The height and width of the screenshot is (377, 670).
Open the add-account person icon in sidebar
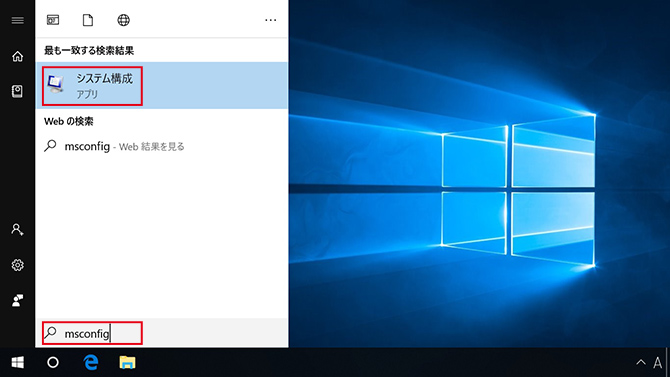(17, 230)
